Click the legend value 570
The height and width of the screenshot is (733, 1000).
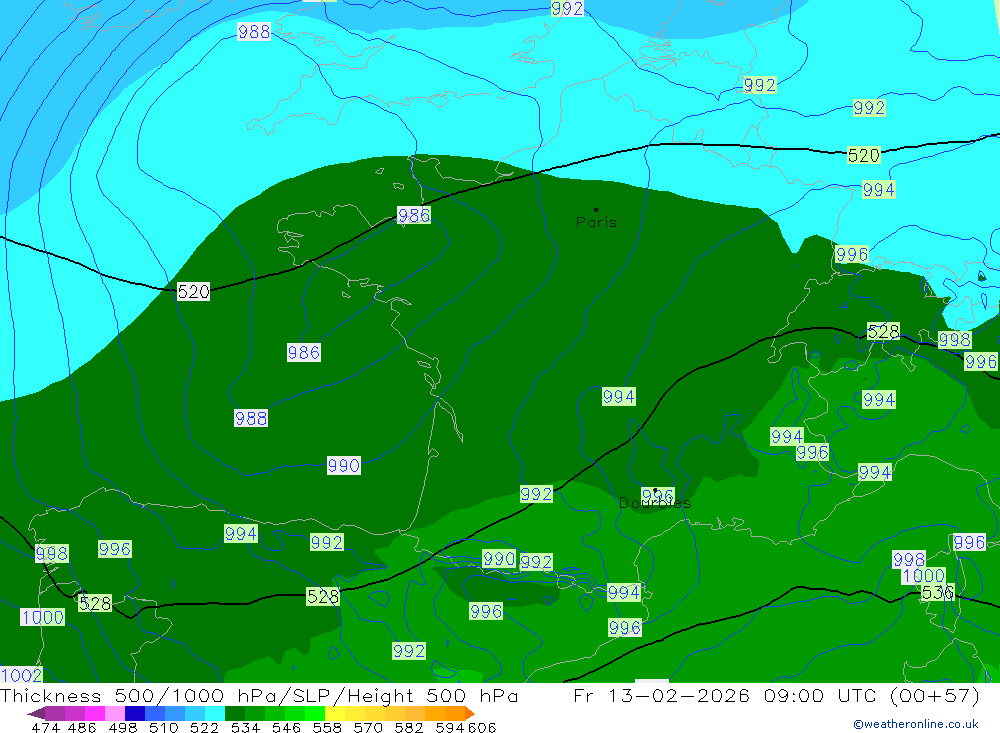[x=368, y=727]
